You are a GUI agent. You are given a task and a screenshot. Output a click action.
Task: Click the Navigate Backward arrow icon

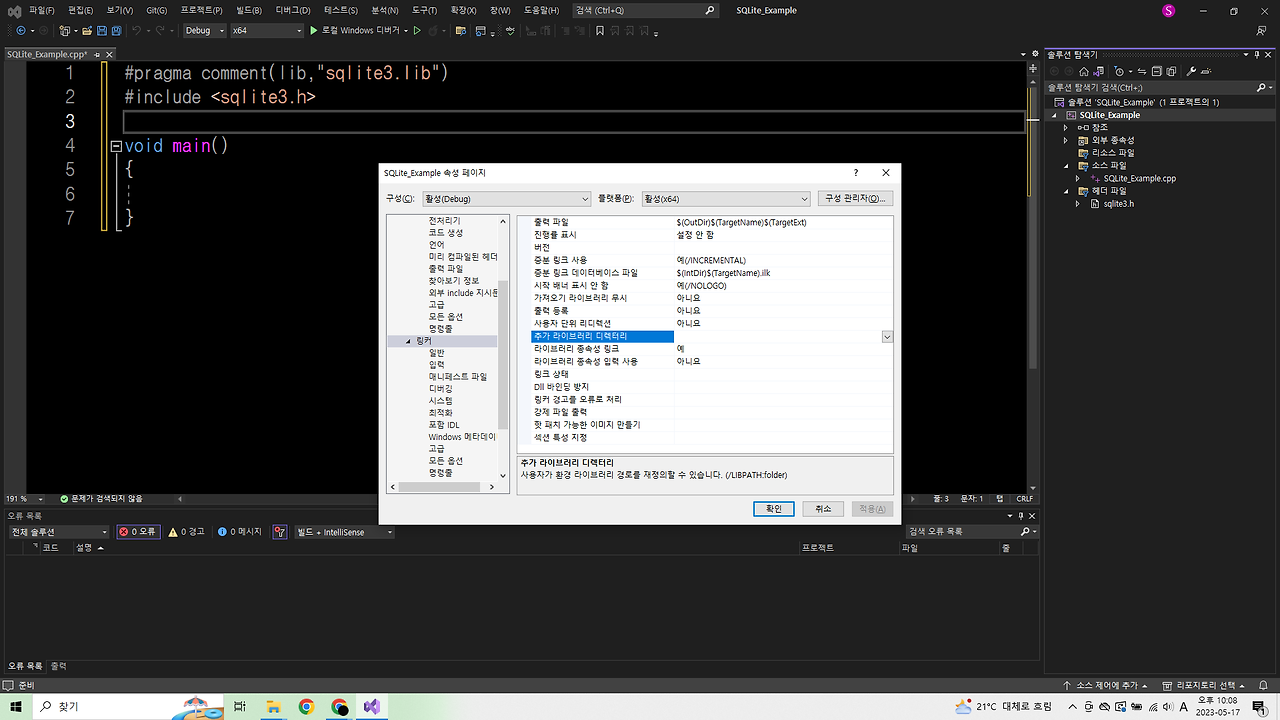[x=21, y=30]
